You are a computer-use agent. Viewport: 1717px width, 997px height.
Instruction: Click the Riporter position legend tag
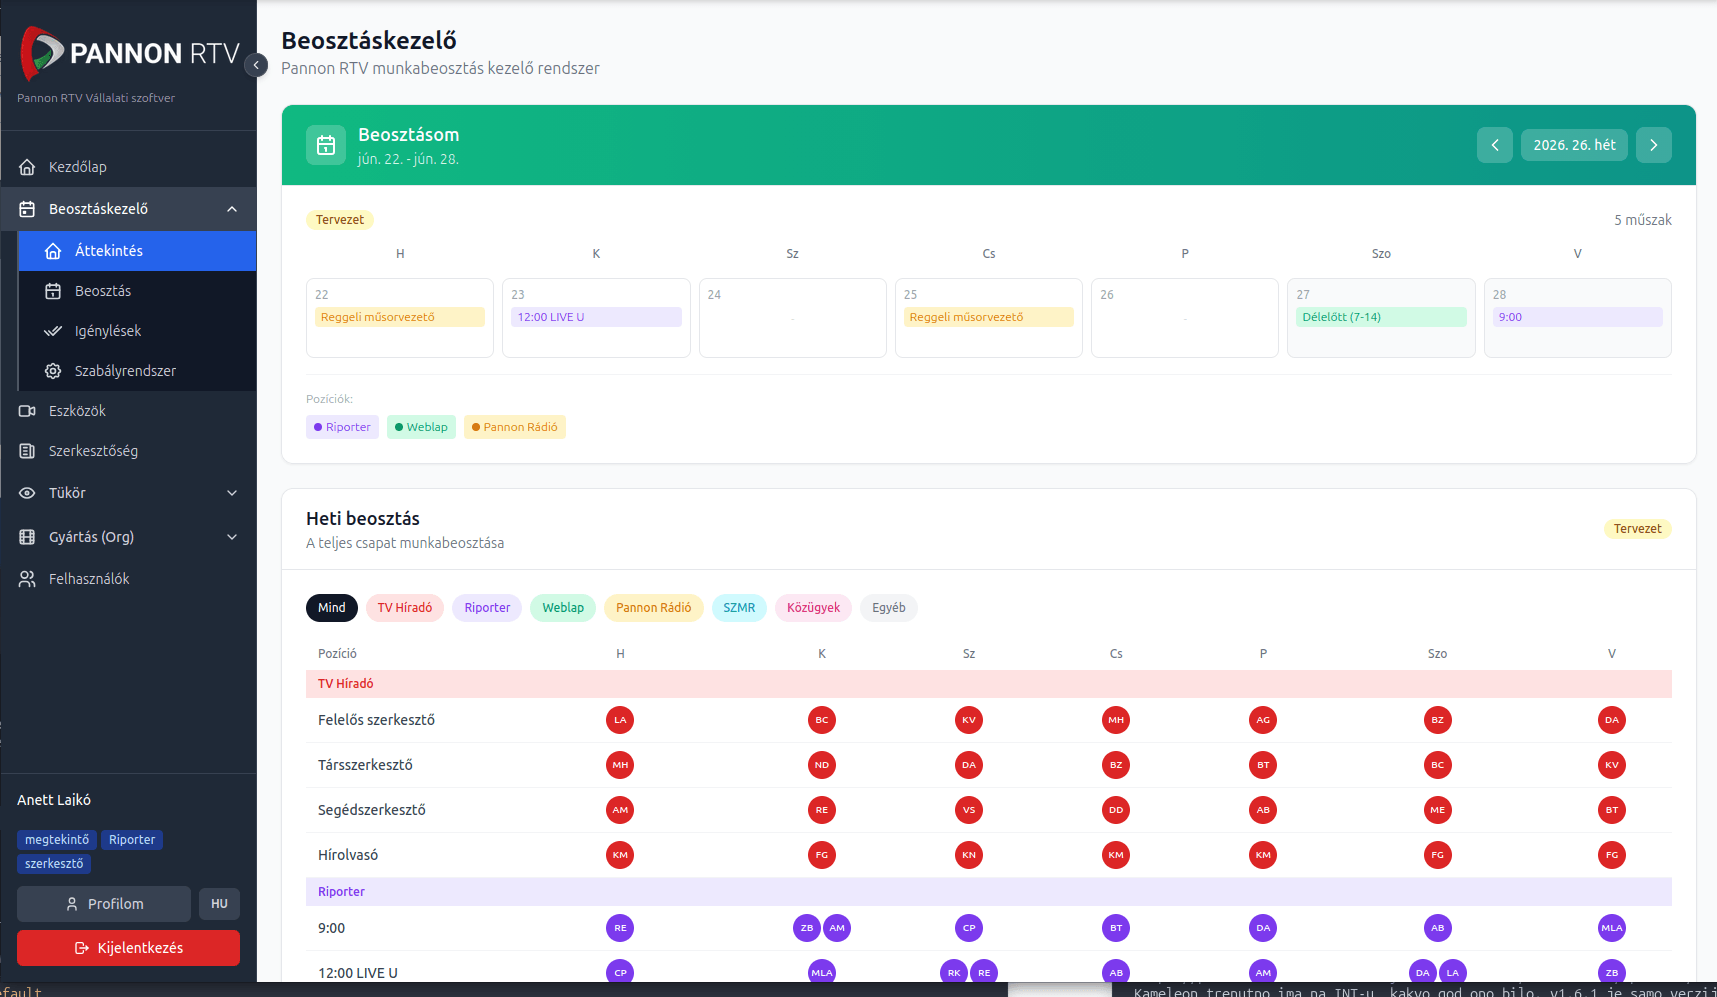click(342, 427)
